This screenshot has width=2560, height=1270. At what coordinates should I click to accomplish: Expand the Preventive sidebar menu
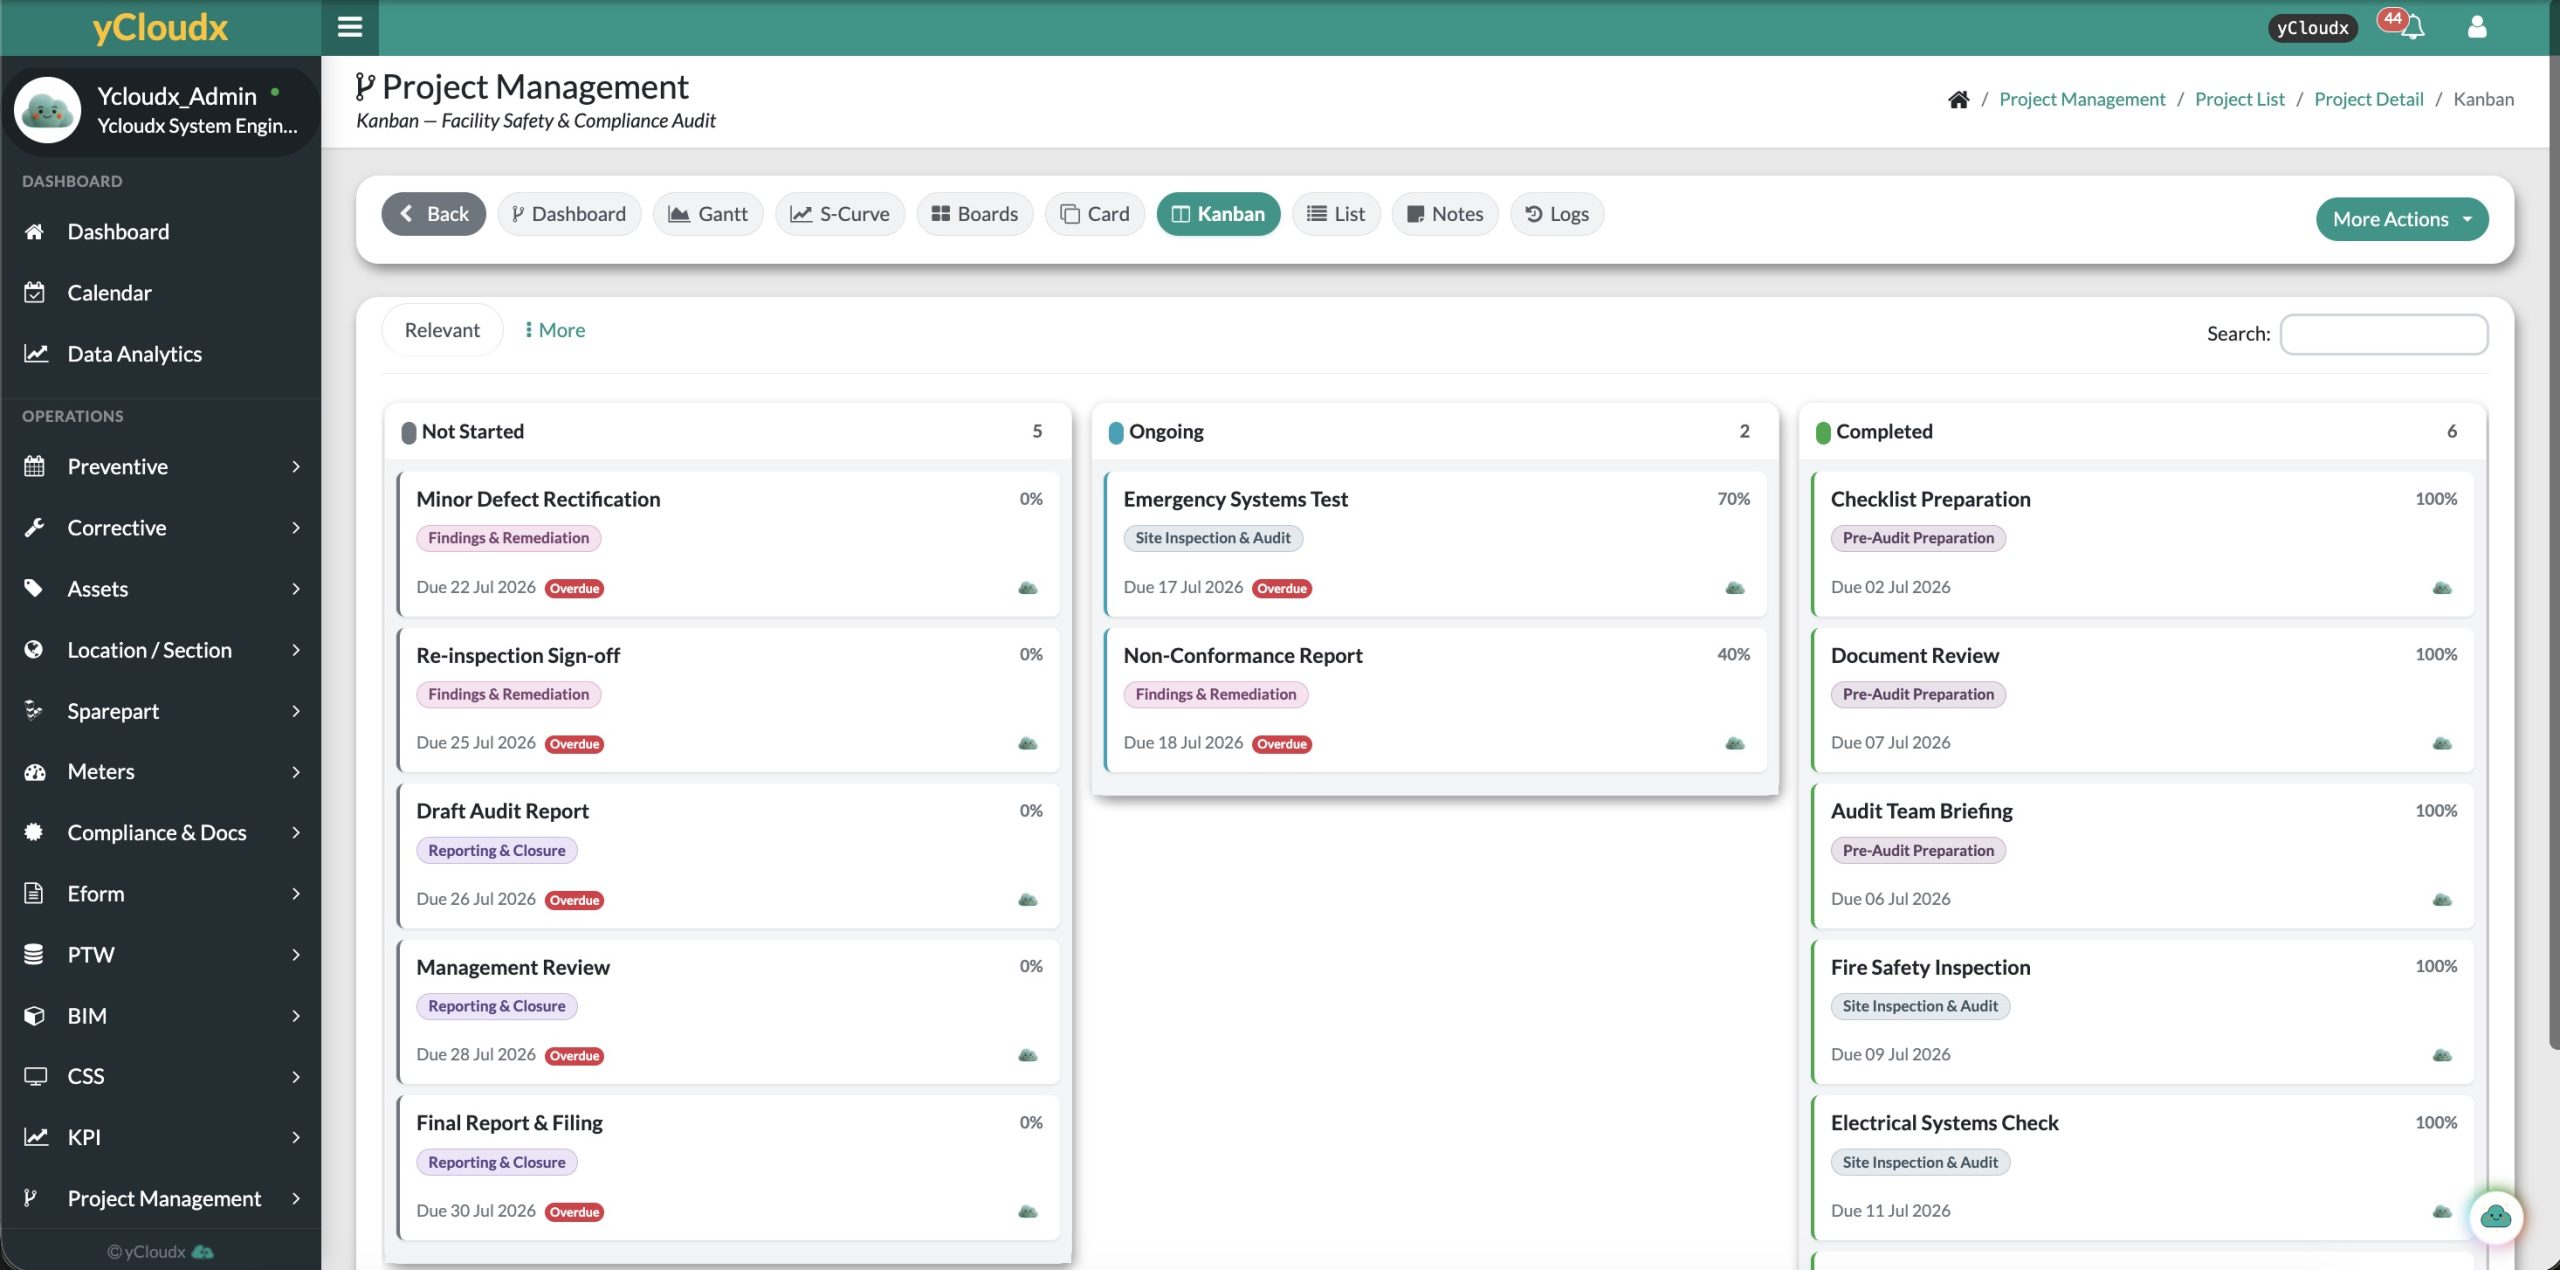(160, 467)
